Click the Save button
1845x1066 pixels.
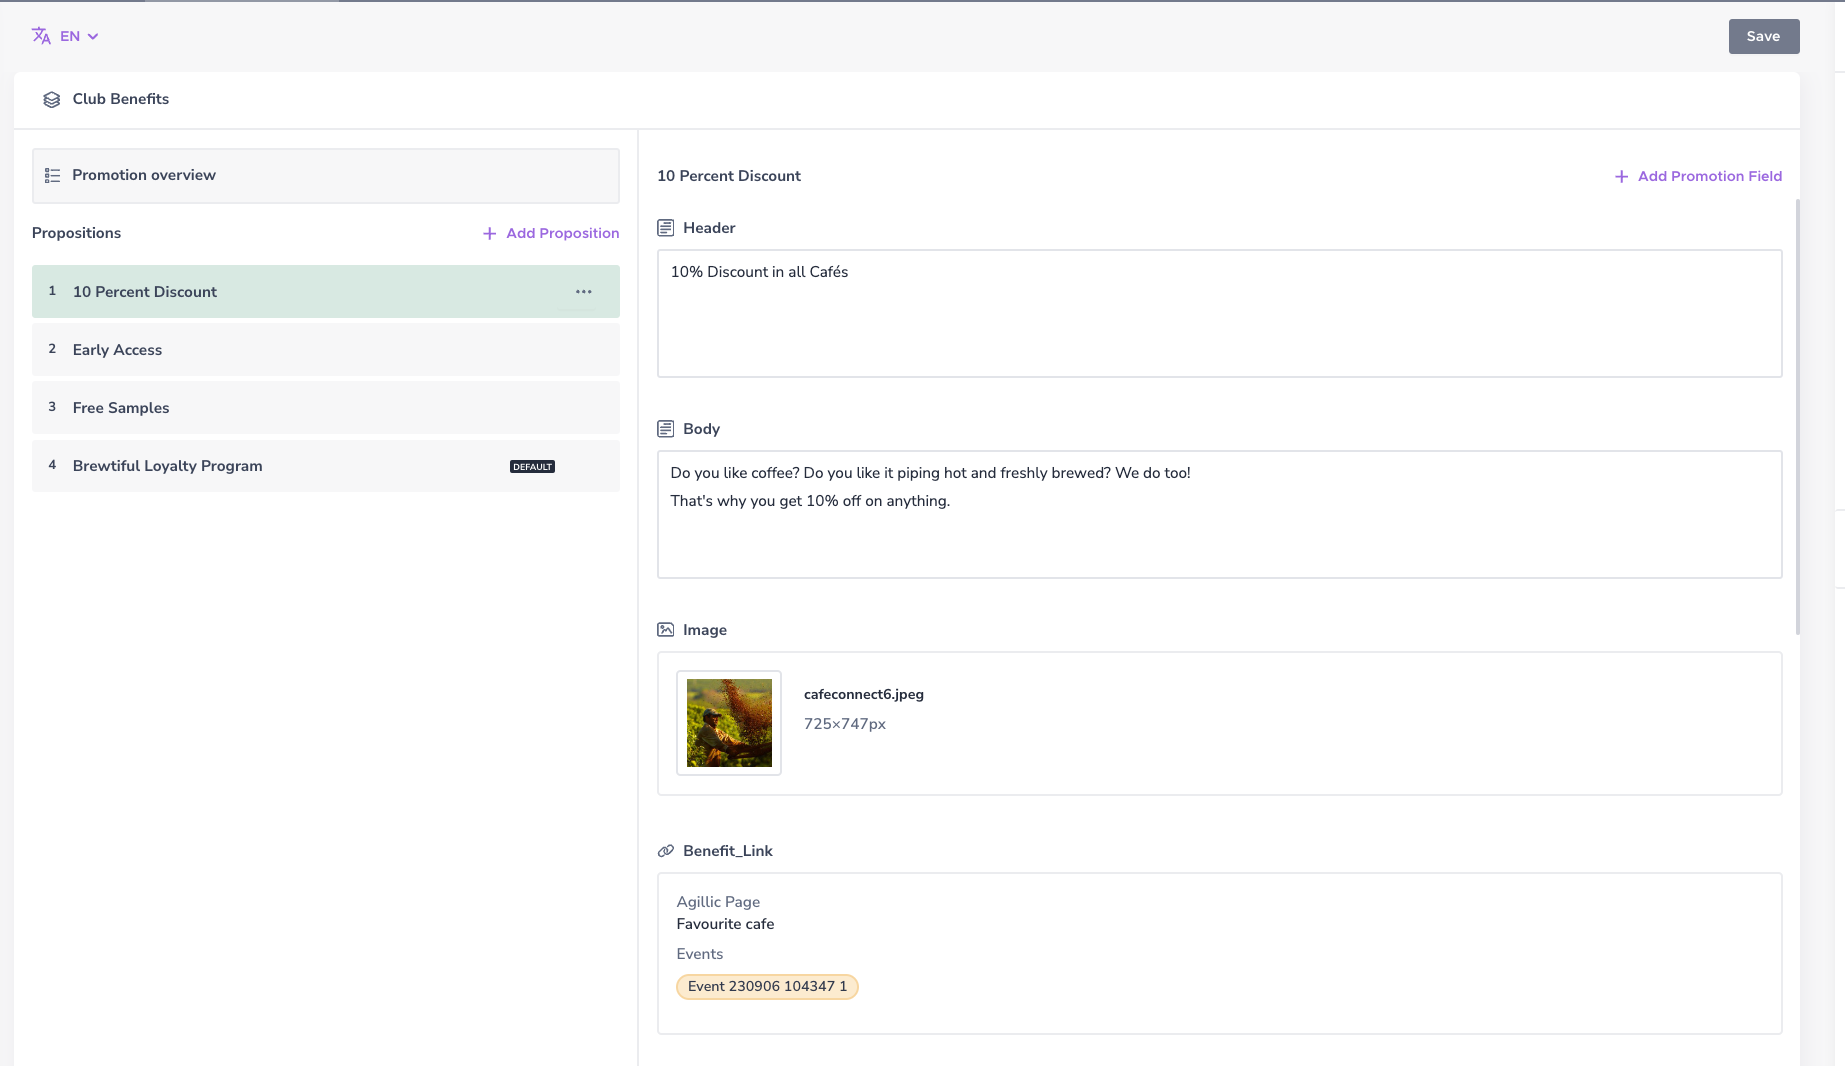[x=1763, y=36]
